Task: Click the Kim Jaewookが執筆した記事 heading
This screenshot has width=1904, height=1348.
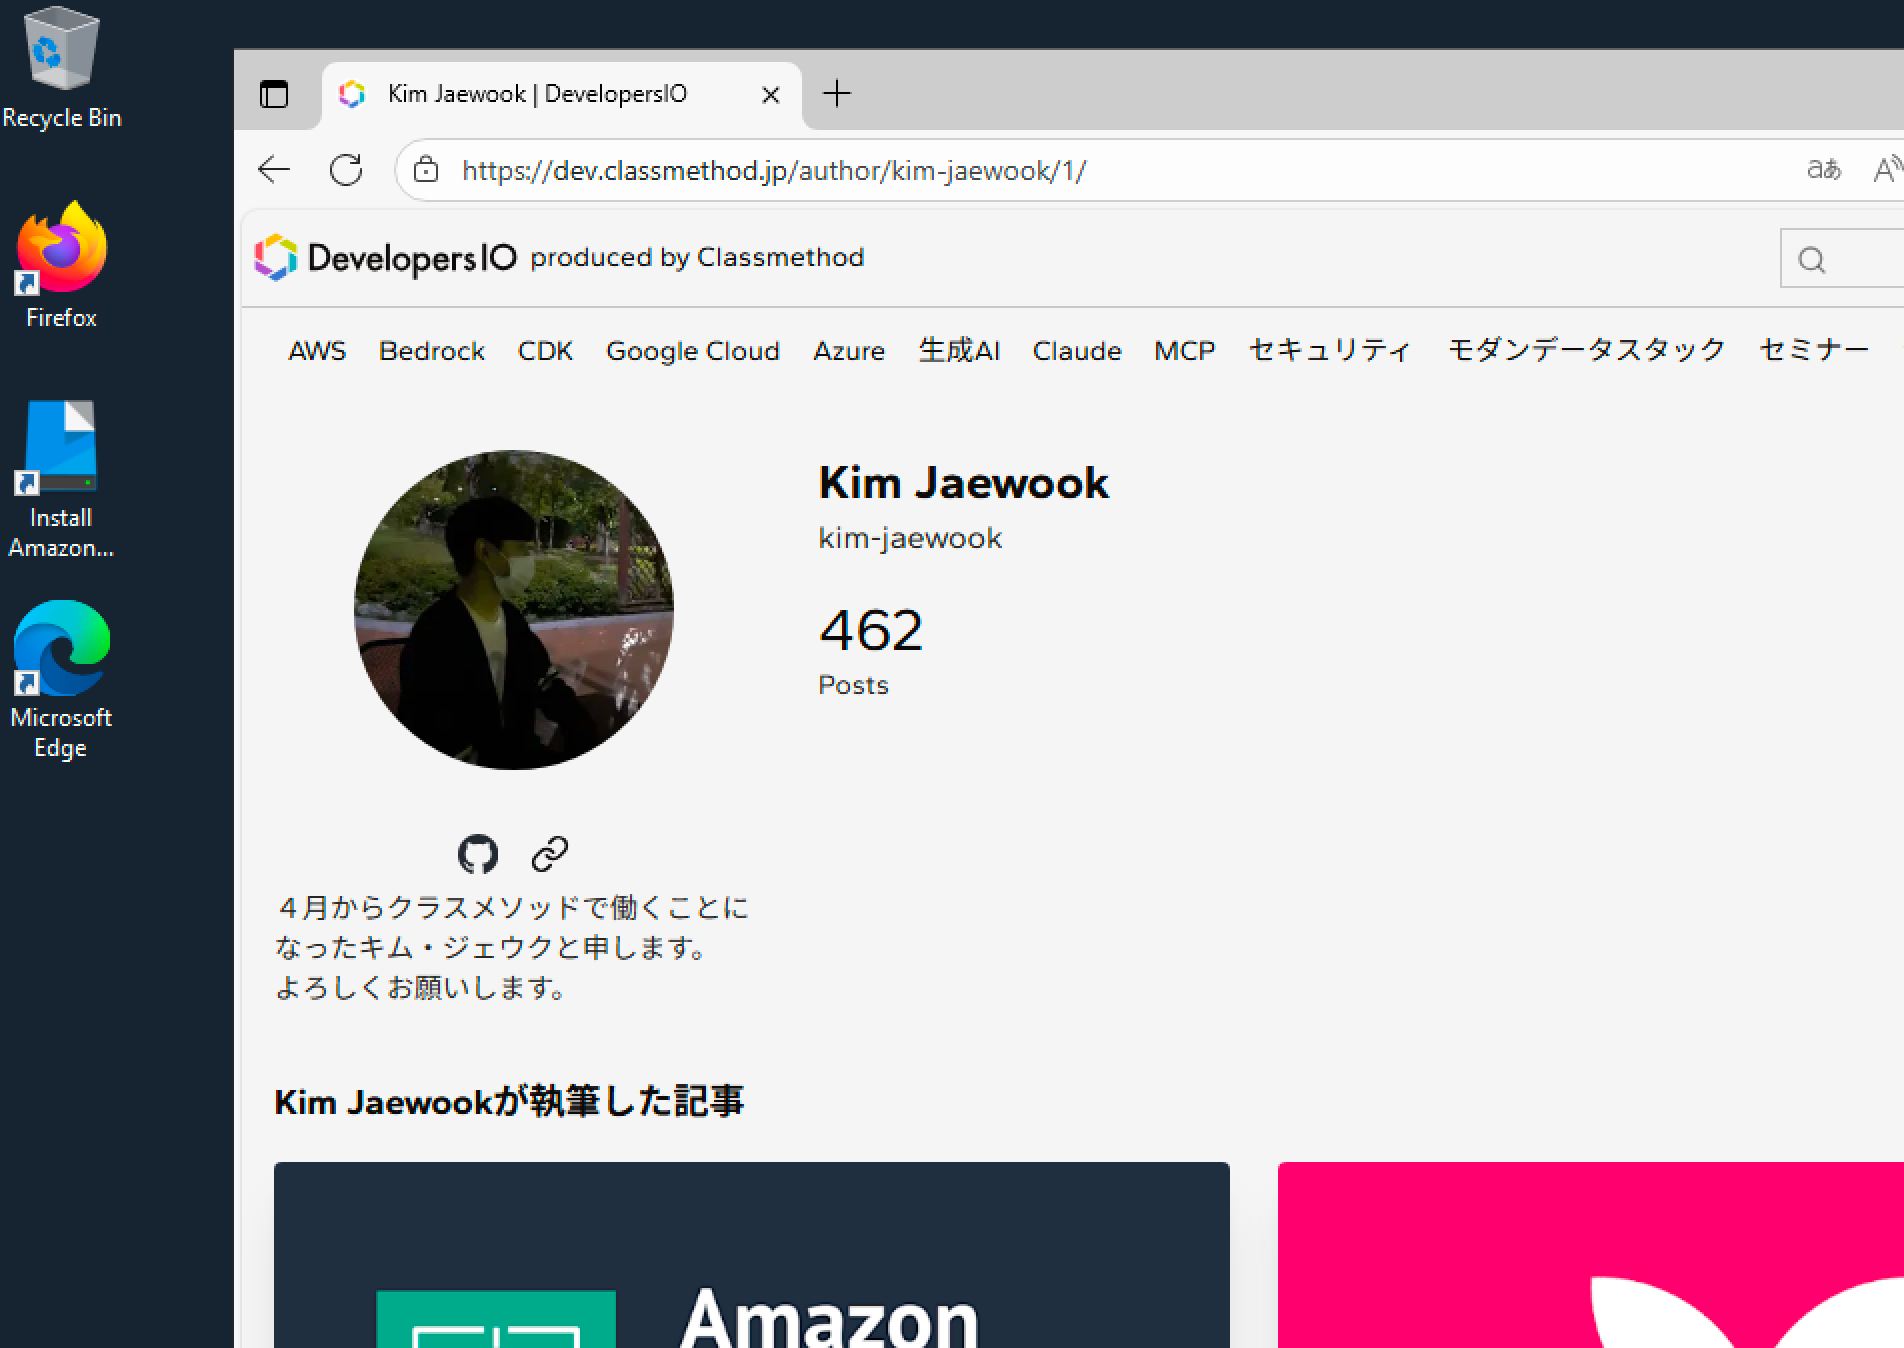Action: coord(509,1102)
